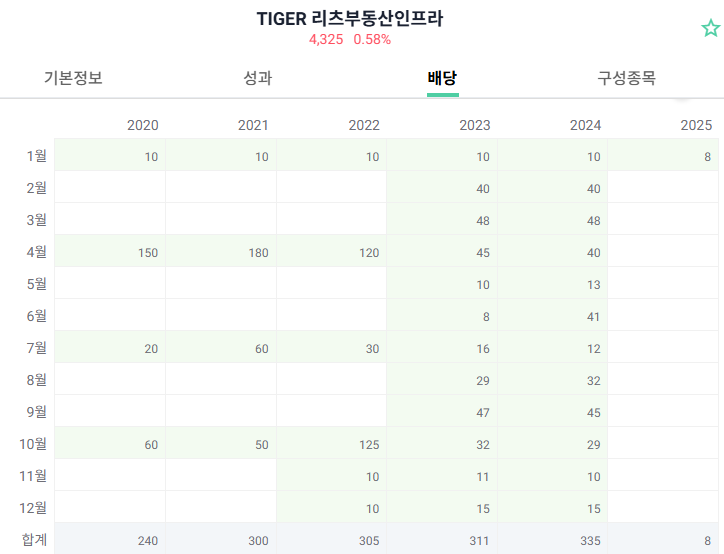This screenshot has width=724, height=554.
Task: Click the total 305 for 2022
Action: pyautogui.click(x=332, y=539)
